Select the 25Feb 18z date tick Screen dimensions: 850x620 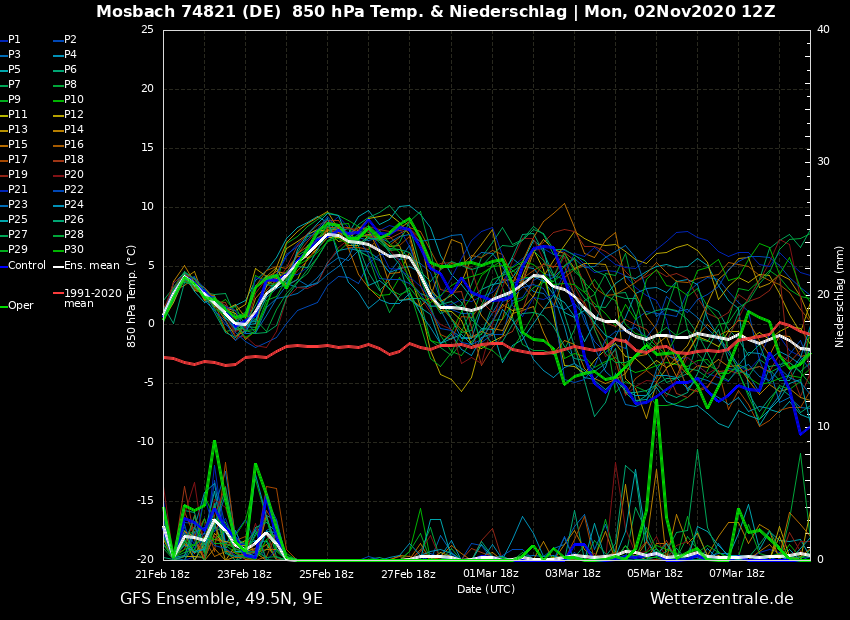(x=326, y=574)
